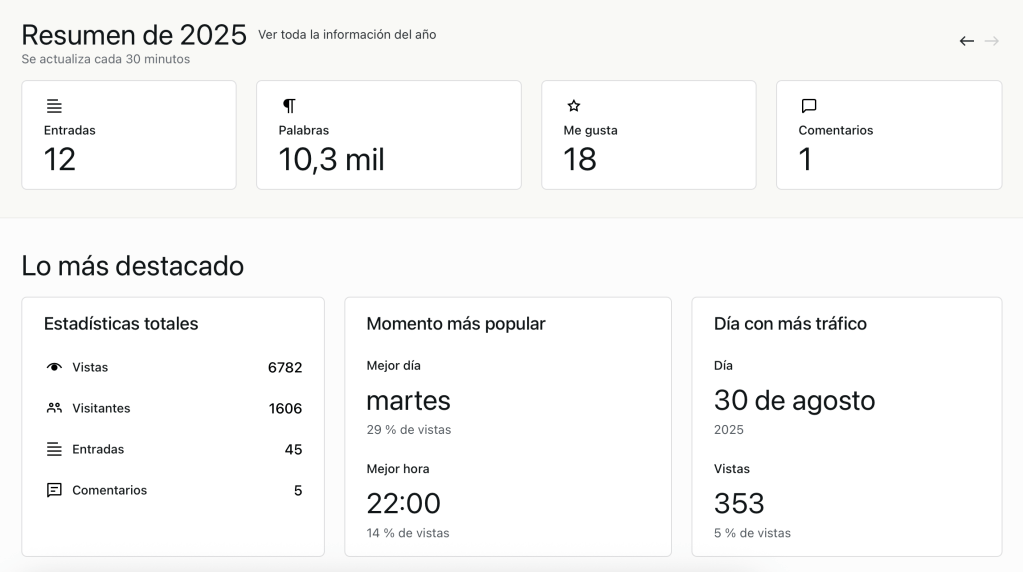Go to previous year with left arrow
1023x572 pixels.
966,41
